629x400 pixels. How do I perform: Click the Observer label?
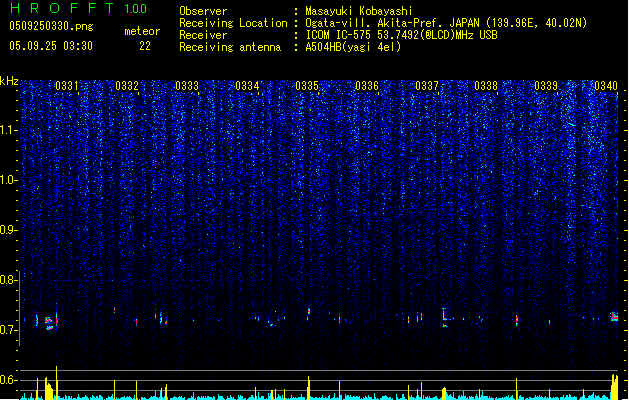point(203,11)
